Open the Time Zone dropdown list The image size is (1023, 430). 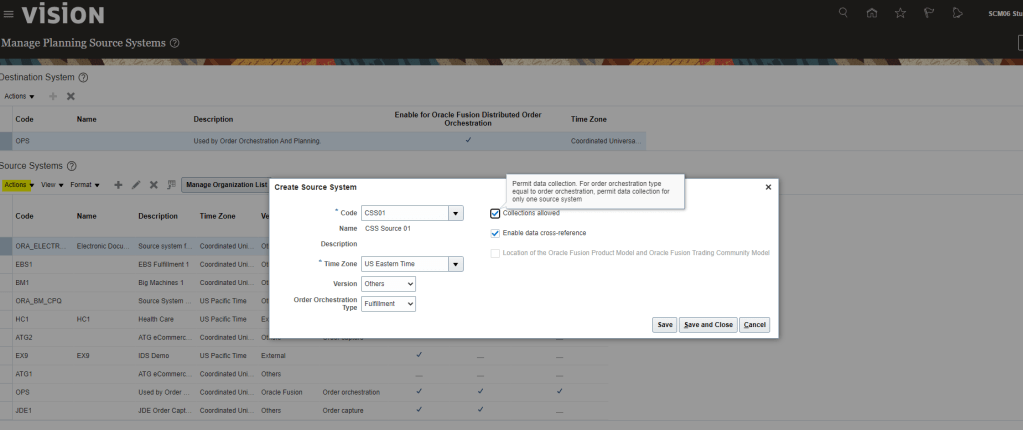coord(456,264)
